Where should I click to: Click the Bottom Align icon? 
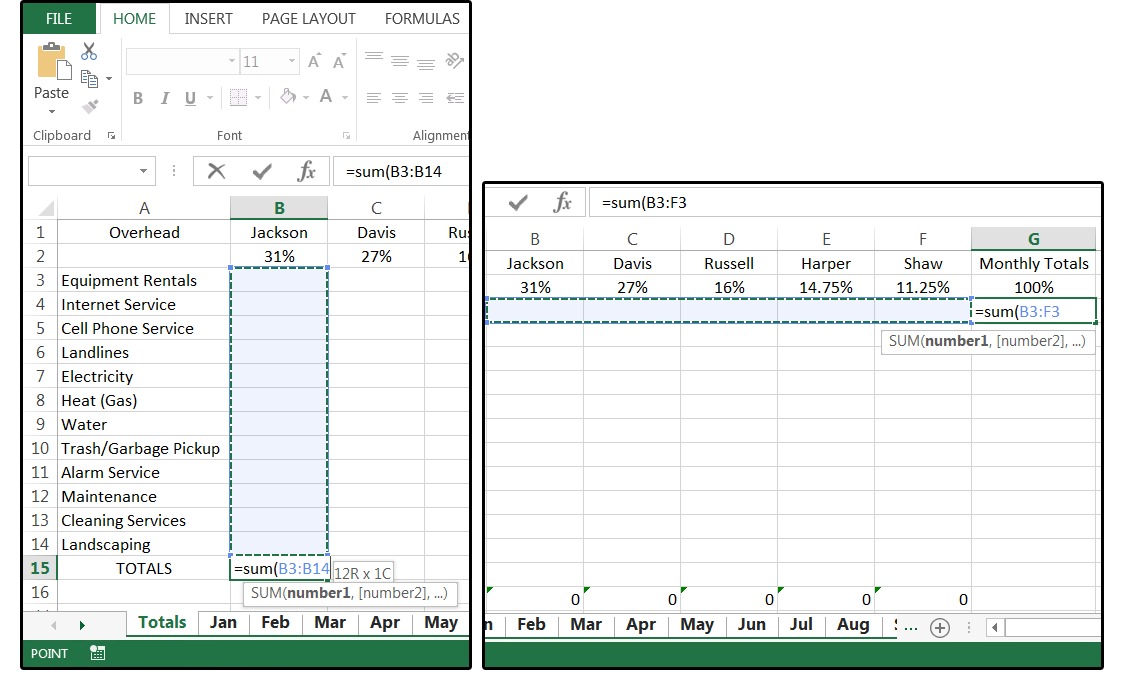pyautogui.click(x=426, y=63)
